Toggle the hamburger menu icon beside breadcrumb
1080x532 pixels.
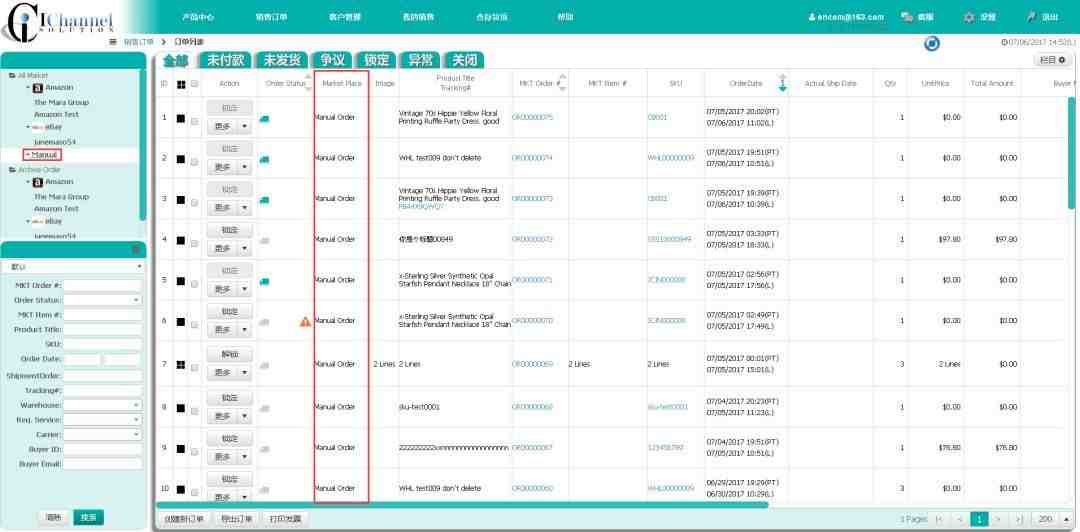[x=113, y=42]
